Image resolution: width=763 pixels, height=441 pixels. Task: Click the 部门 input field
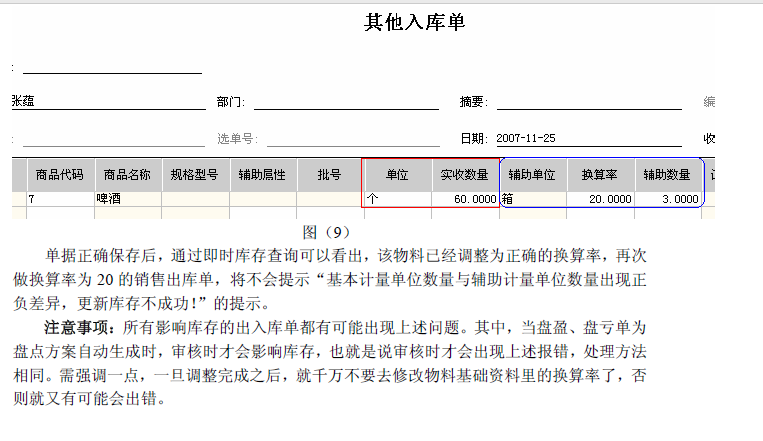346,101
